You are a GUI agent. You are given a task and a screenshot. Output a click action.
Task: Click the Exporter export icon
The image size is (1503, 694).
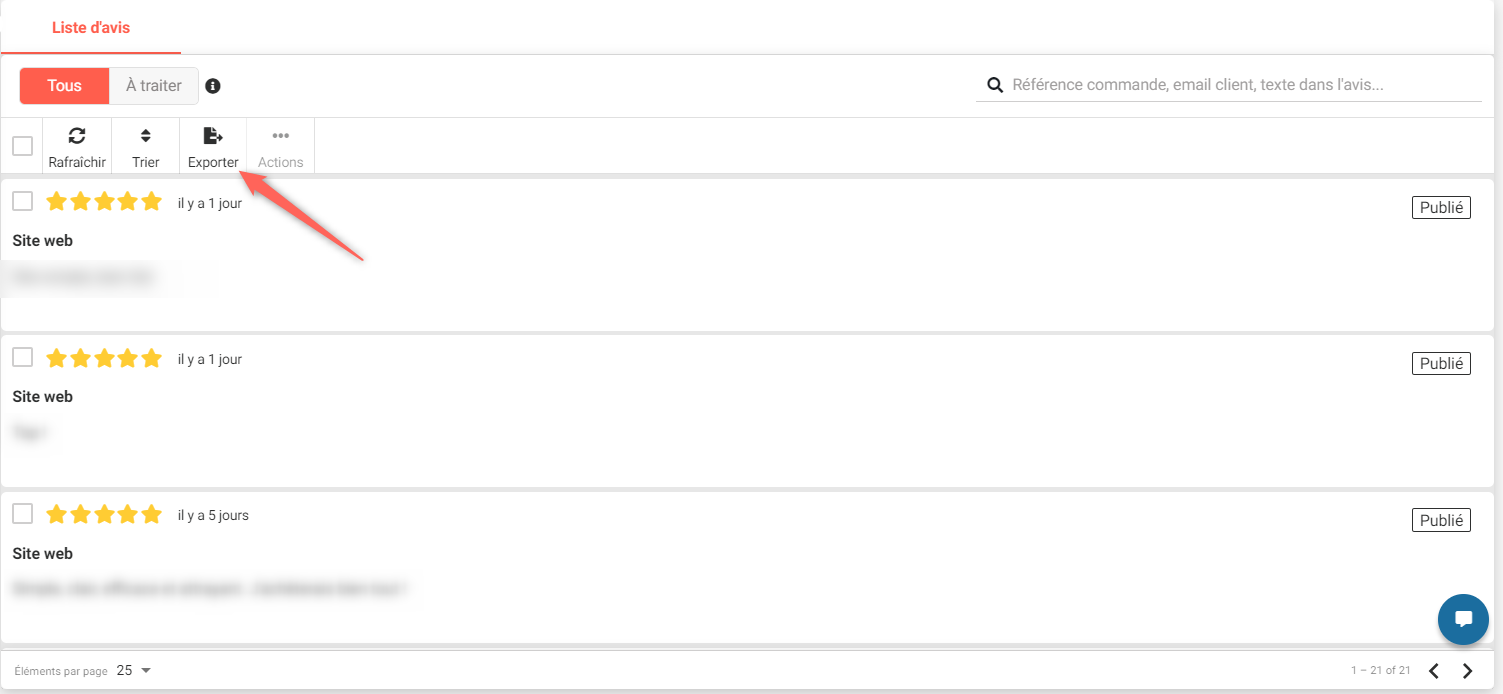tap(213, 136)
